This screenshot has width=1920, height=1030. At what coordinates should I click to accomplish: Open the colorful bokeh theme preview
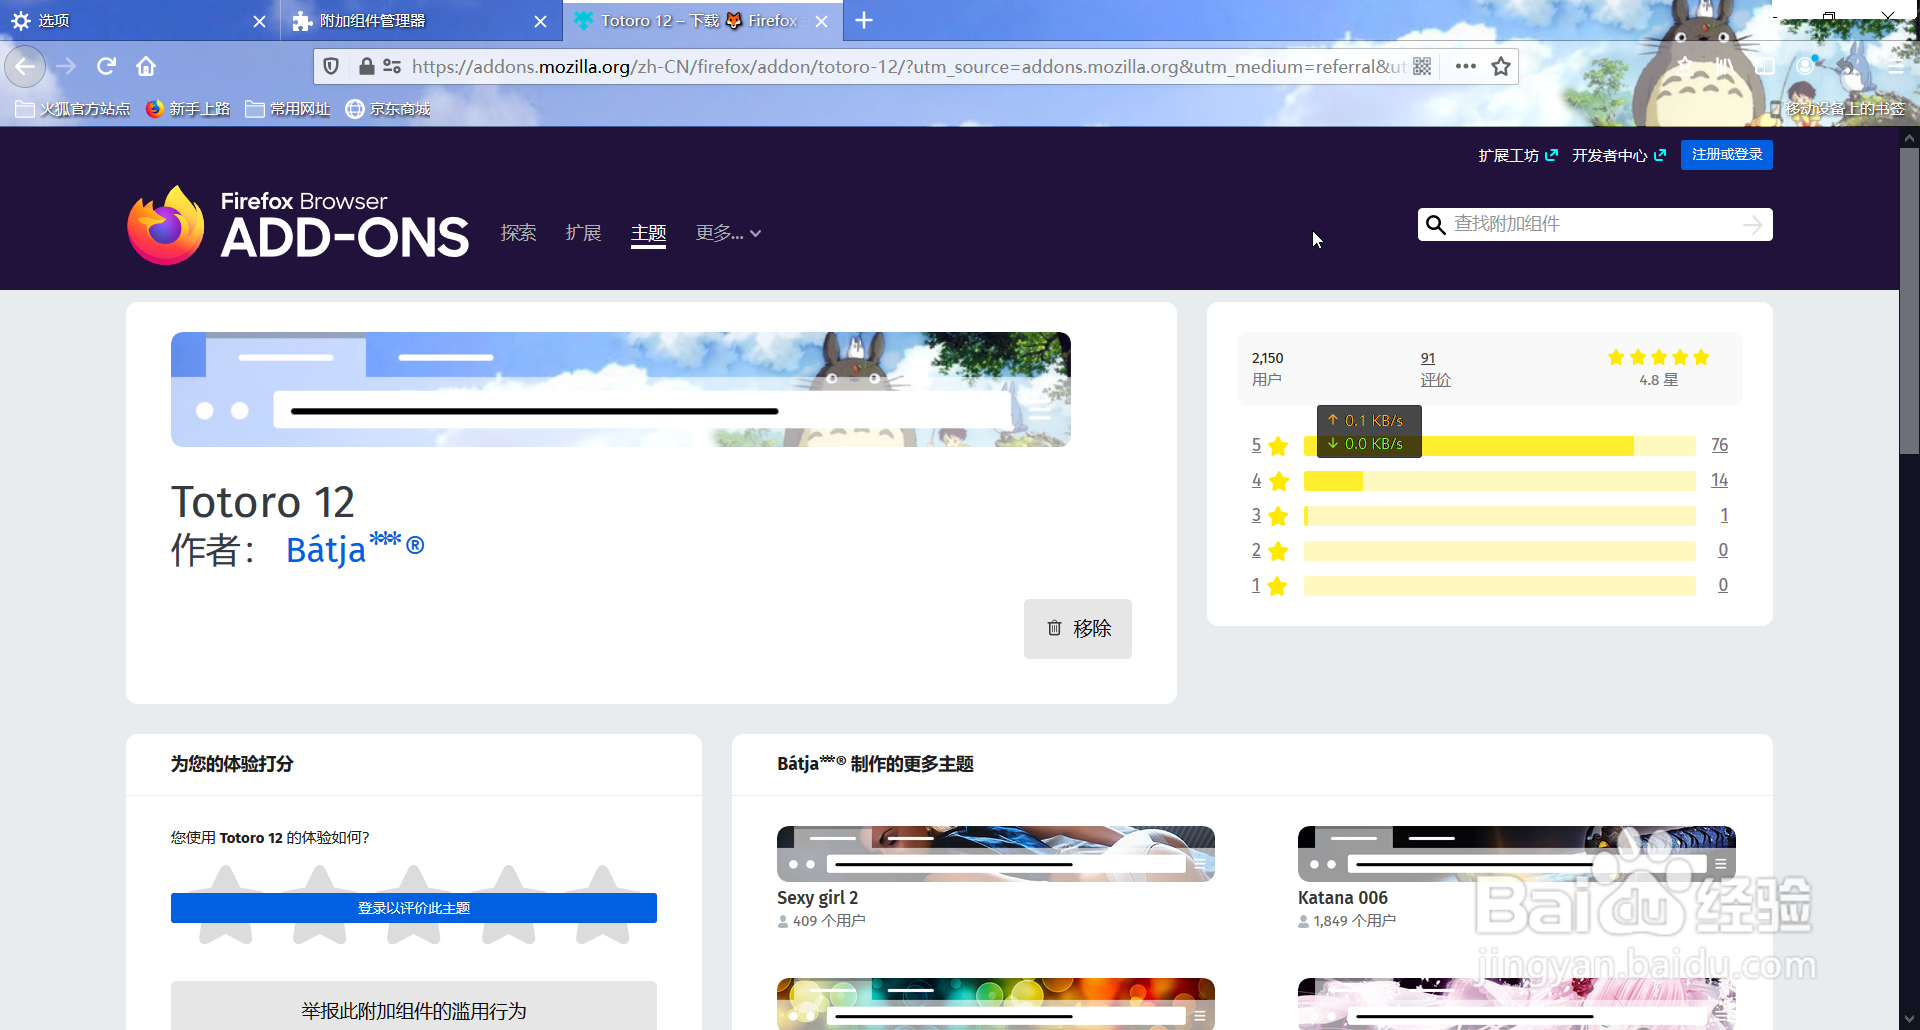click(996, 1004)
